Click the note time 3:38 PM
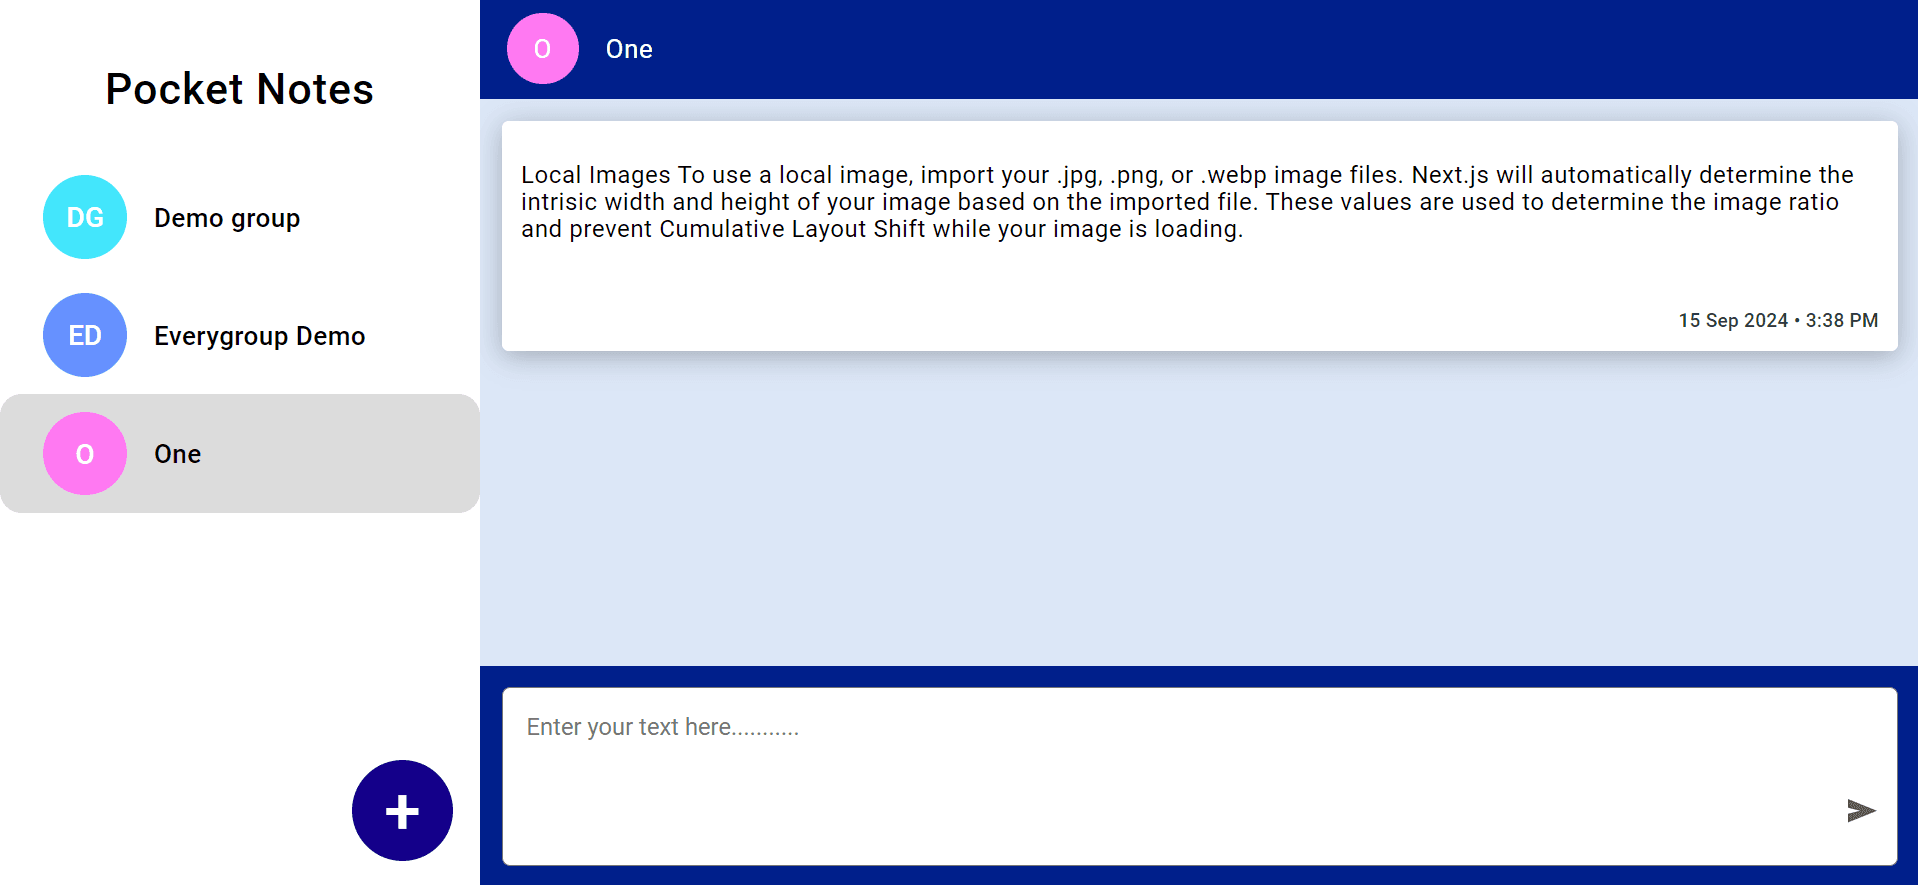This screenshot has height=885, width=1918. [x=1841, y=320]
